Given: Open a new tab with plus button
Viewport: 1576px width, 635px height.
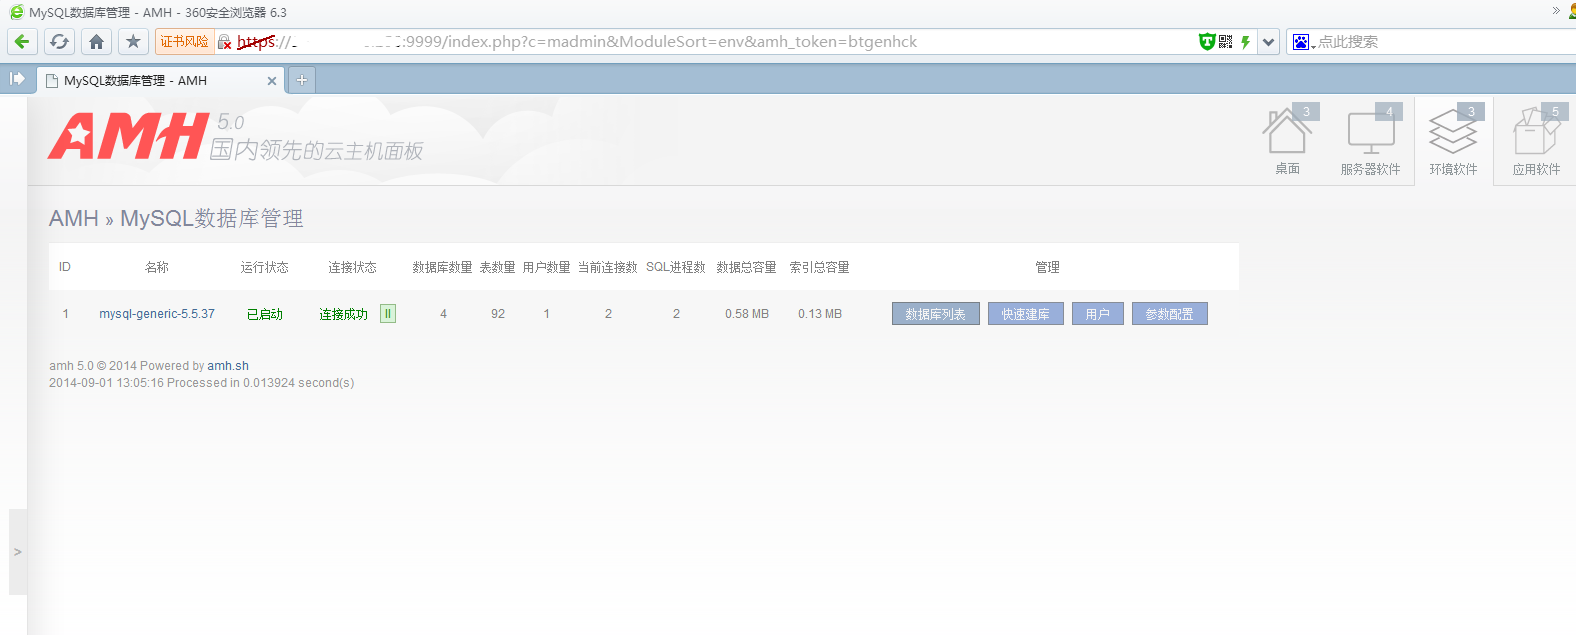Looking at the screenshot, I should pyautogui.click(x=301, y=80).
